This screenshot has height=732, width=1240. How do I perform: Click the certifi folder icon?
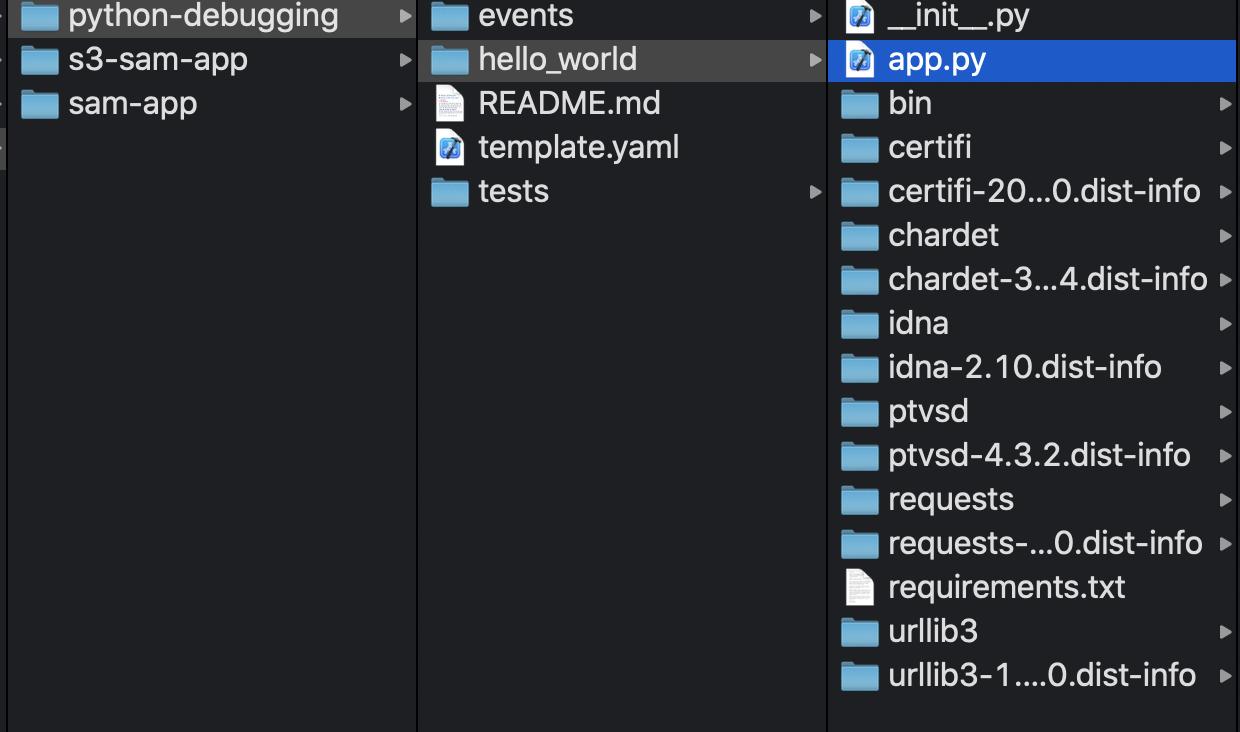point(859,147)
